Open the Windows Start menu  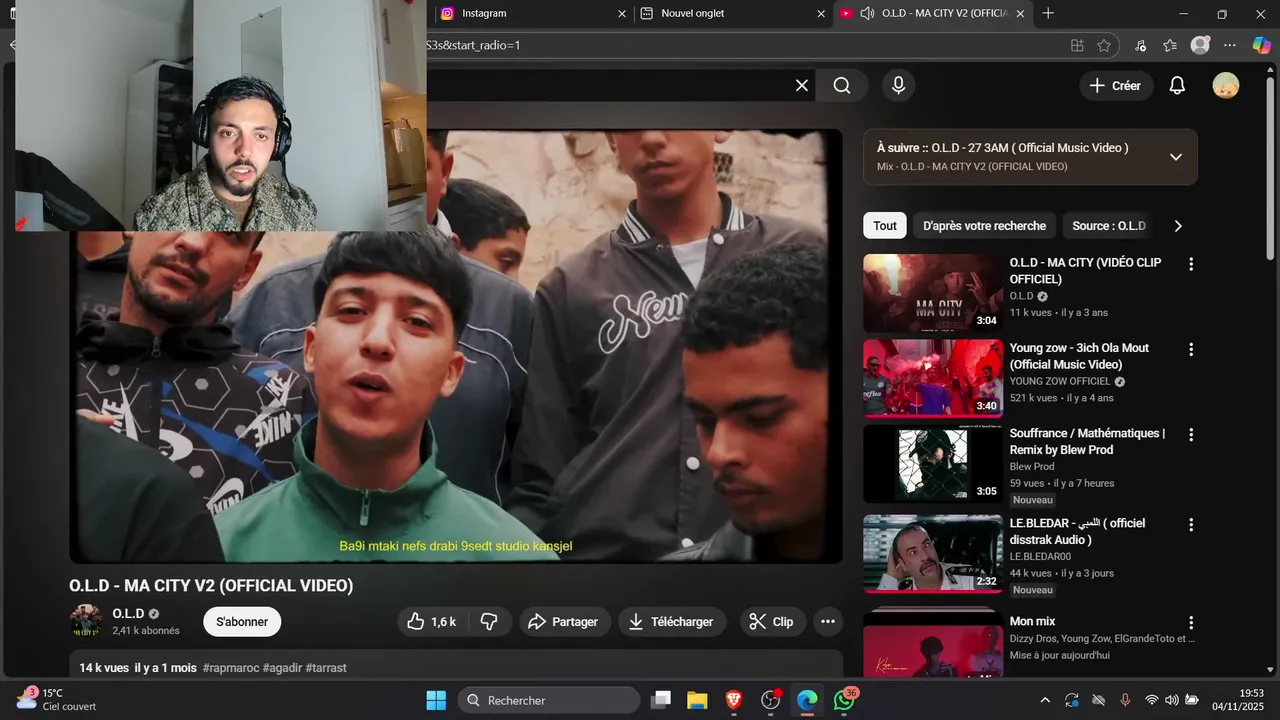pos(436,700)
